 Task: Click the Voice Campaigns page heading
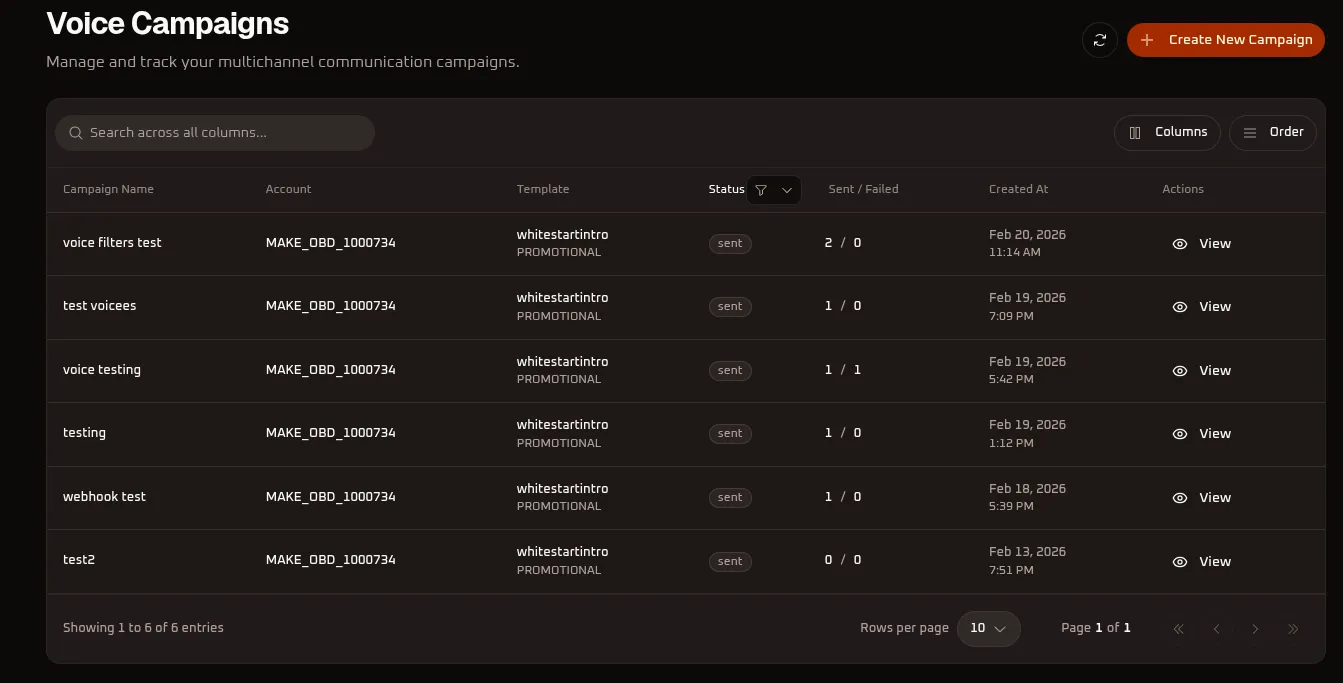pos(168,23)
